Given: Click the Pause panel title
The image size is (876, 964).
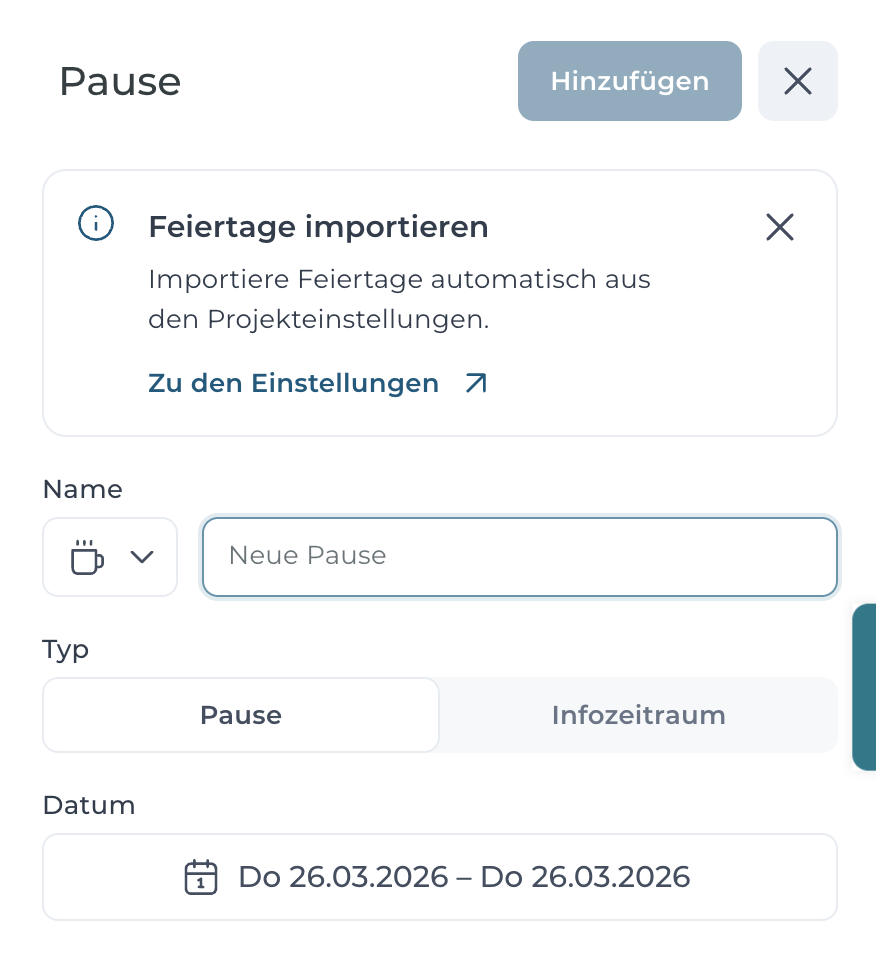Looking at the screenshot, I should [120, 81].
